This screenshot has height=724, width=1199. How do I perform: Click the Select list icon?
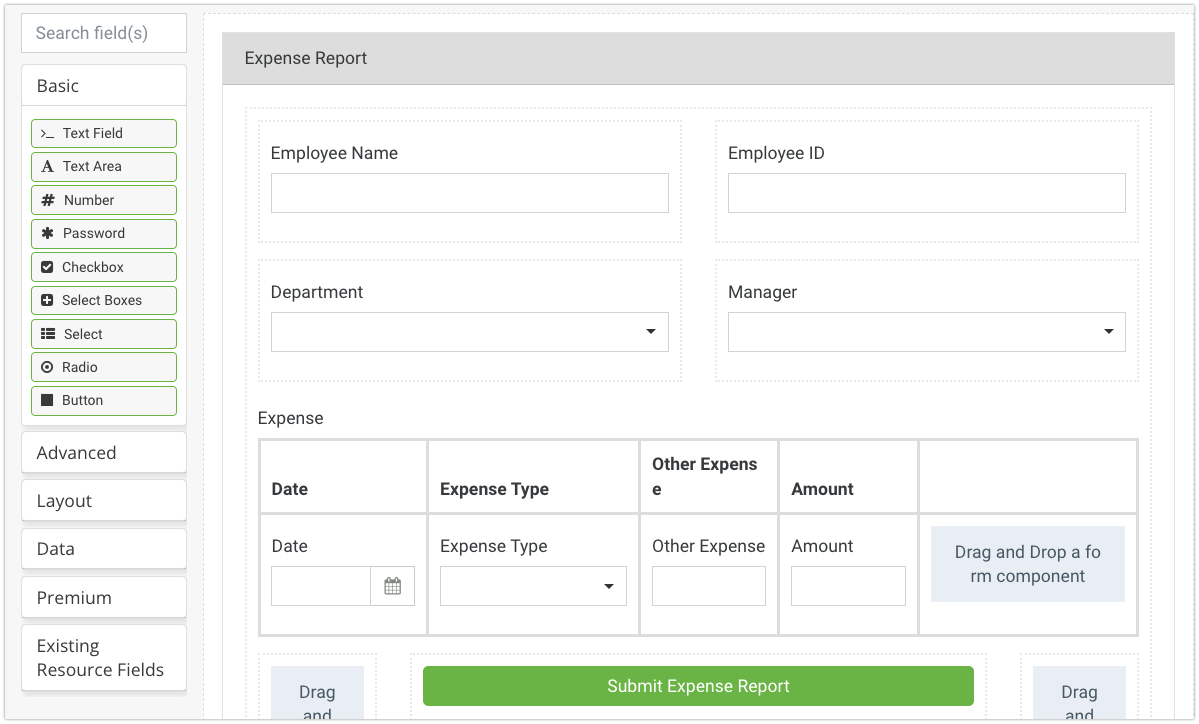pos(48,334)
